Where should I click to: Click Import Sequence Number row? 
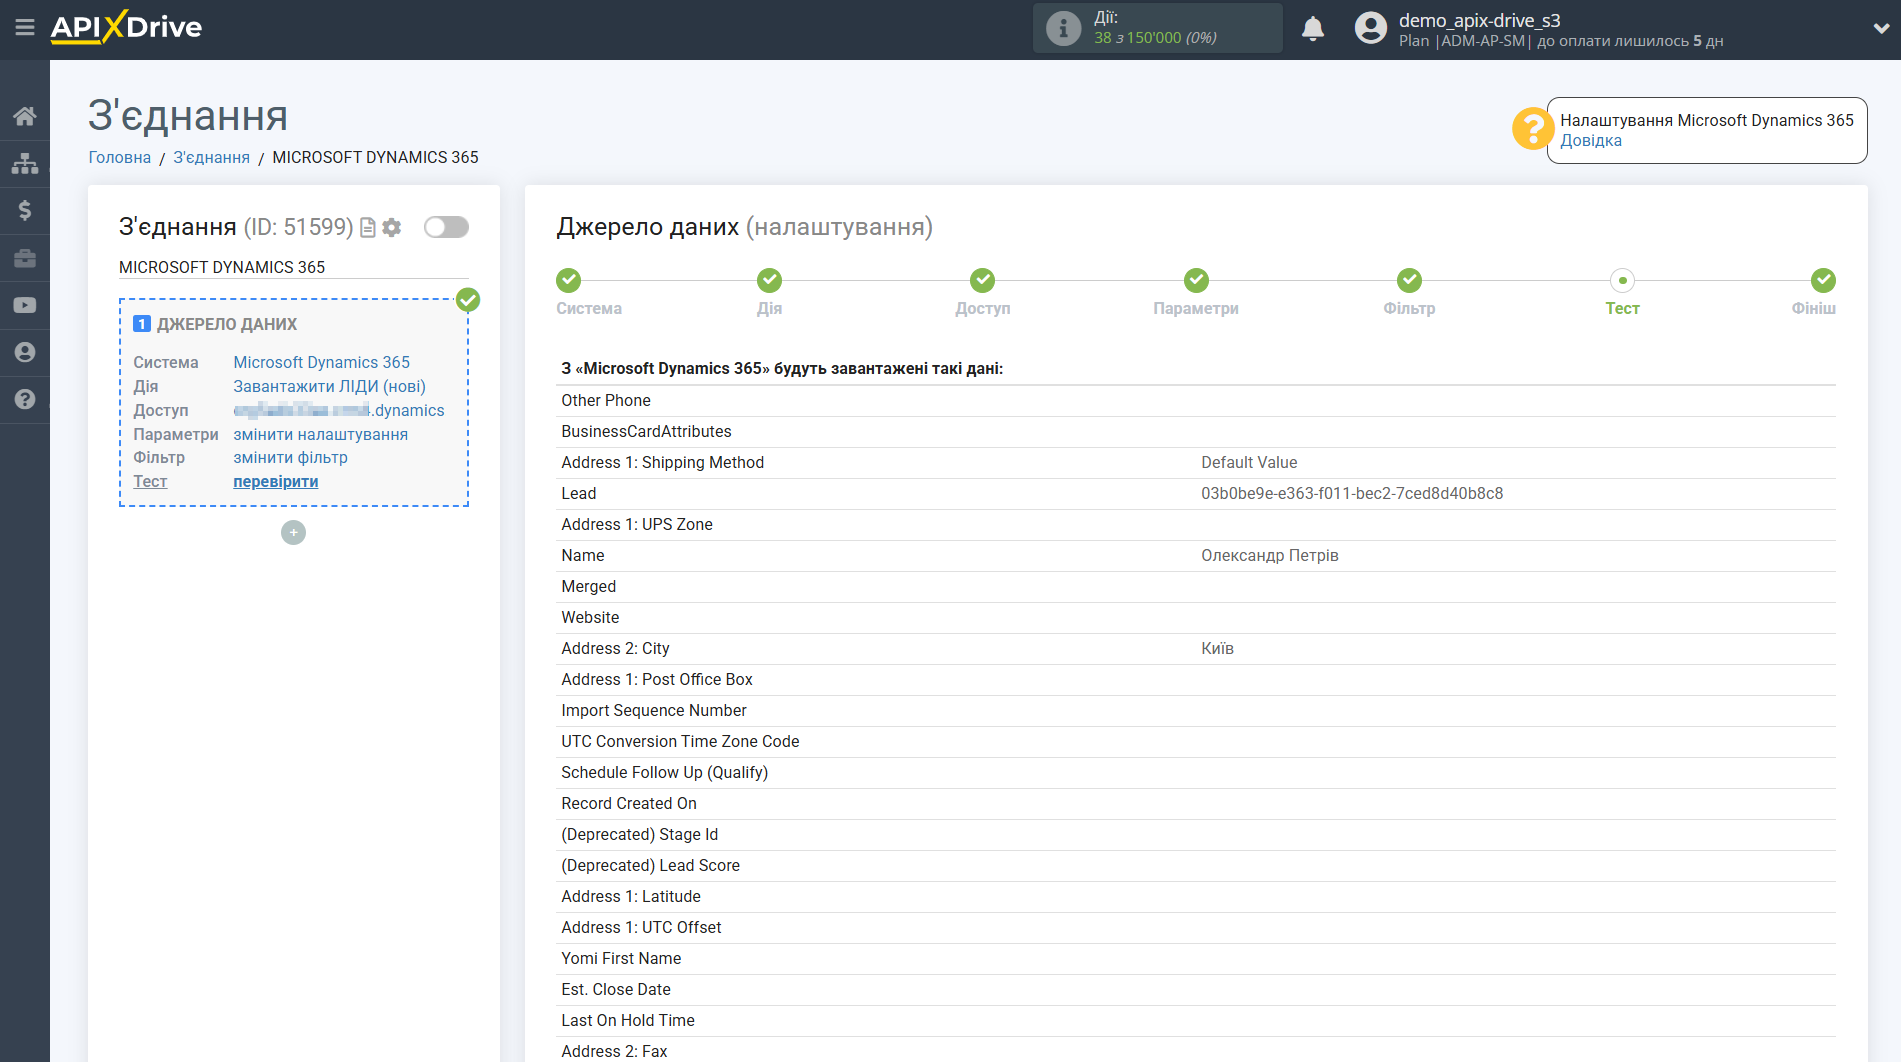pos(1196,711)
